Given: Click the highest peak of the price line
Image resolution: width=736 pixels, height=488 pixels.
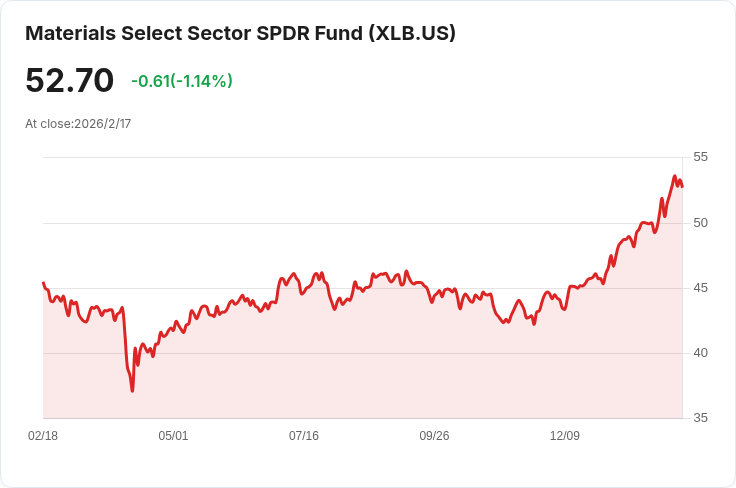Looking at the screenshot, I should coord(675,176).
